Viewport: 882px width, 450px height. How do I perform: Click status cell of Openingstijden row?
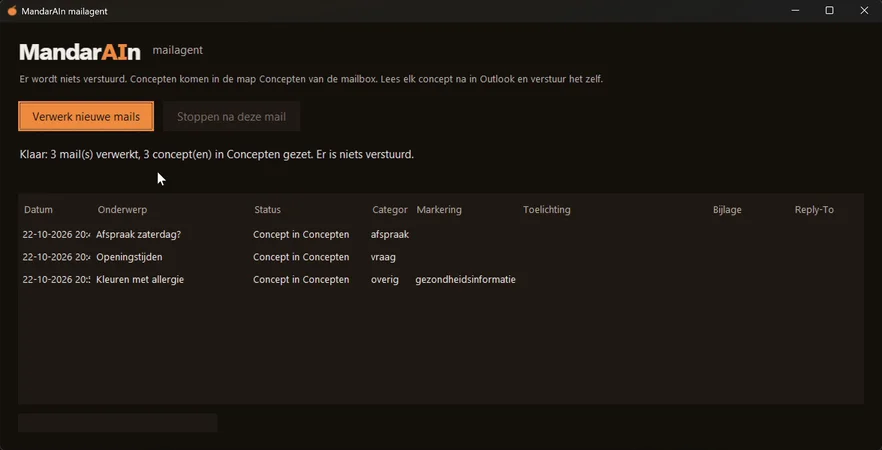[x=301, y=257]
